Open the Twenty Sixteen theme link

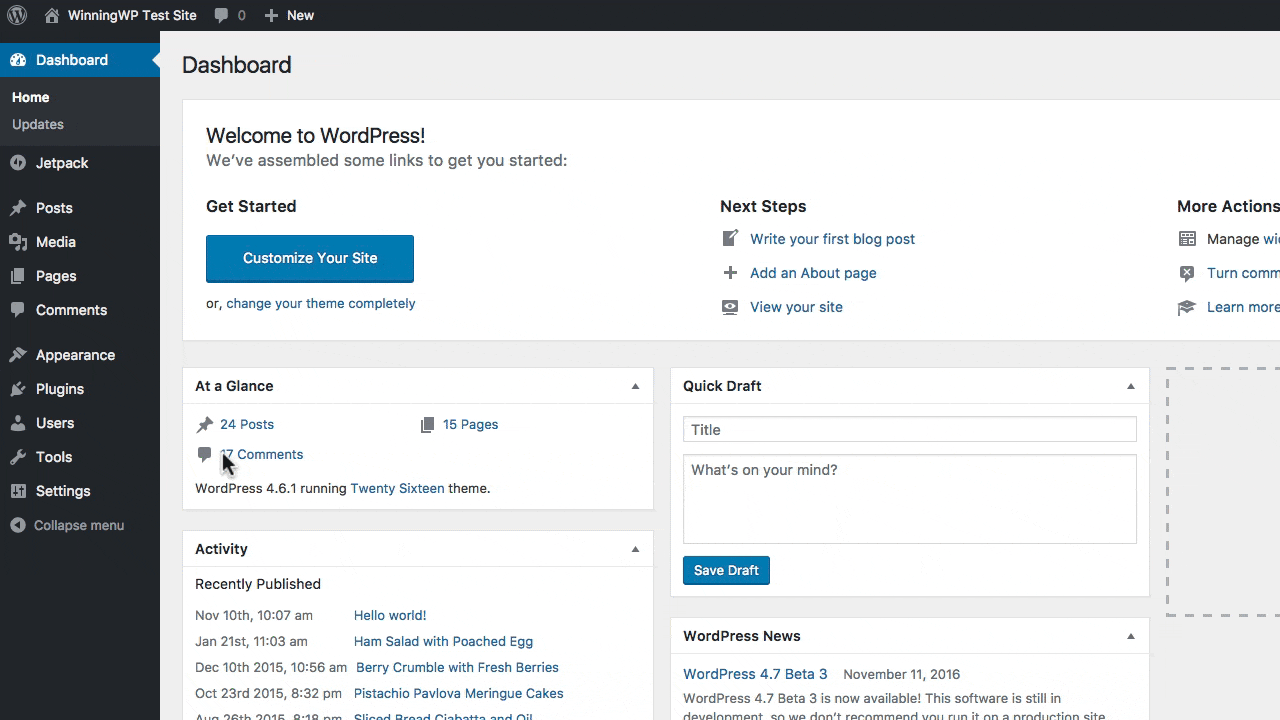coord(397,489)
